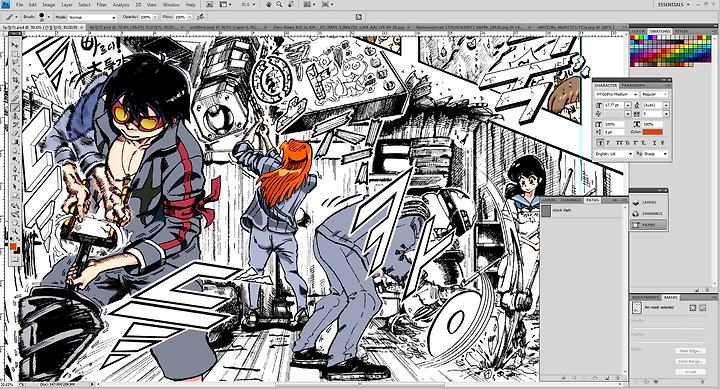Add a vector mask in the Masks panel
The height and width of the screenshot is (389, 720).
[703, 308]
